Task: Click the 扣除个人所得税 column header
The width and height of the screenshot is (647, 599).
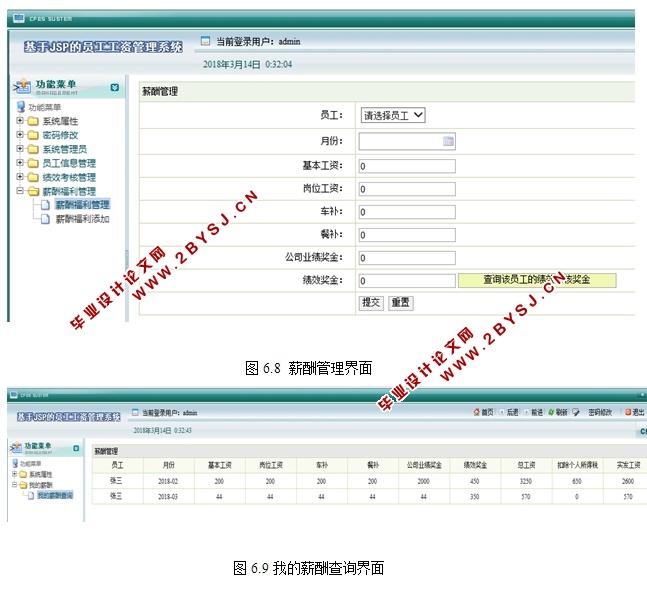Action: [x=577, y=465]
